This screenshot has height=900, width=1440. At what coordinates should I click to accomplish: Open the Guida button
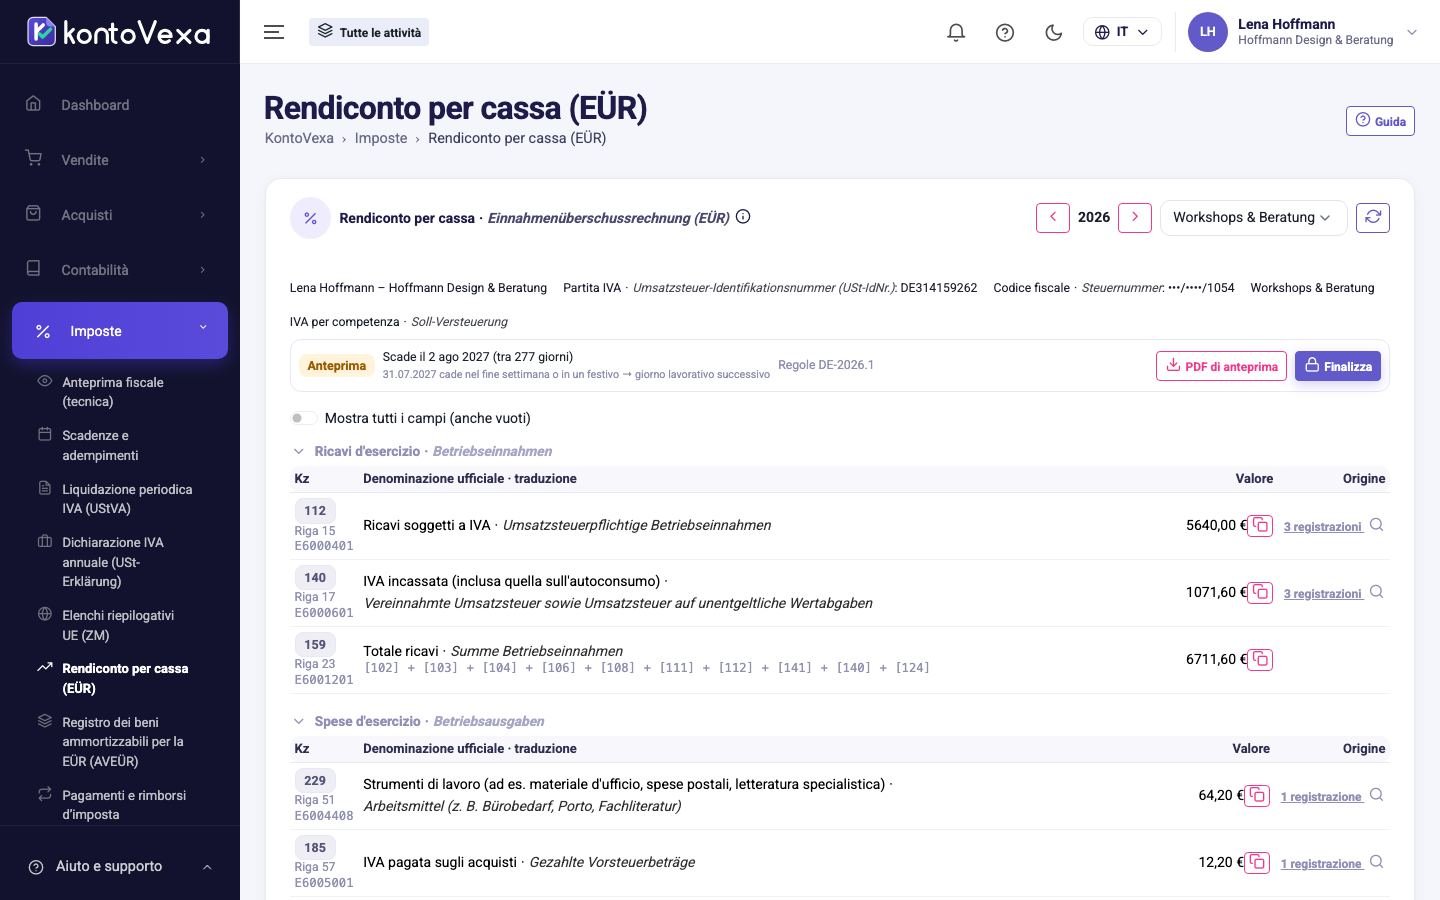tap(1380, 121)
